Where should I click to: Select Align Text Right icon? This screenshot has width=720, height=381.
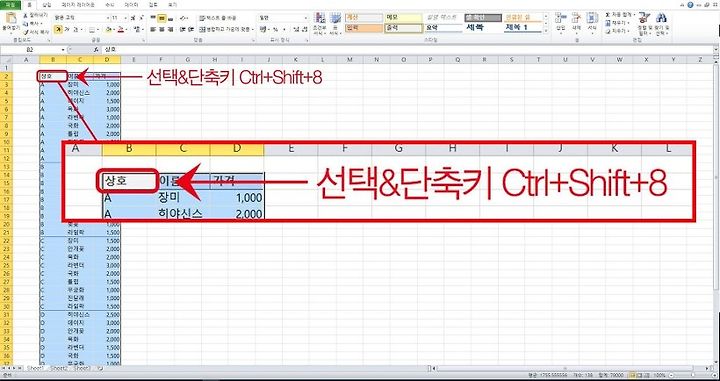click(170, 29)
